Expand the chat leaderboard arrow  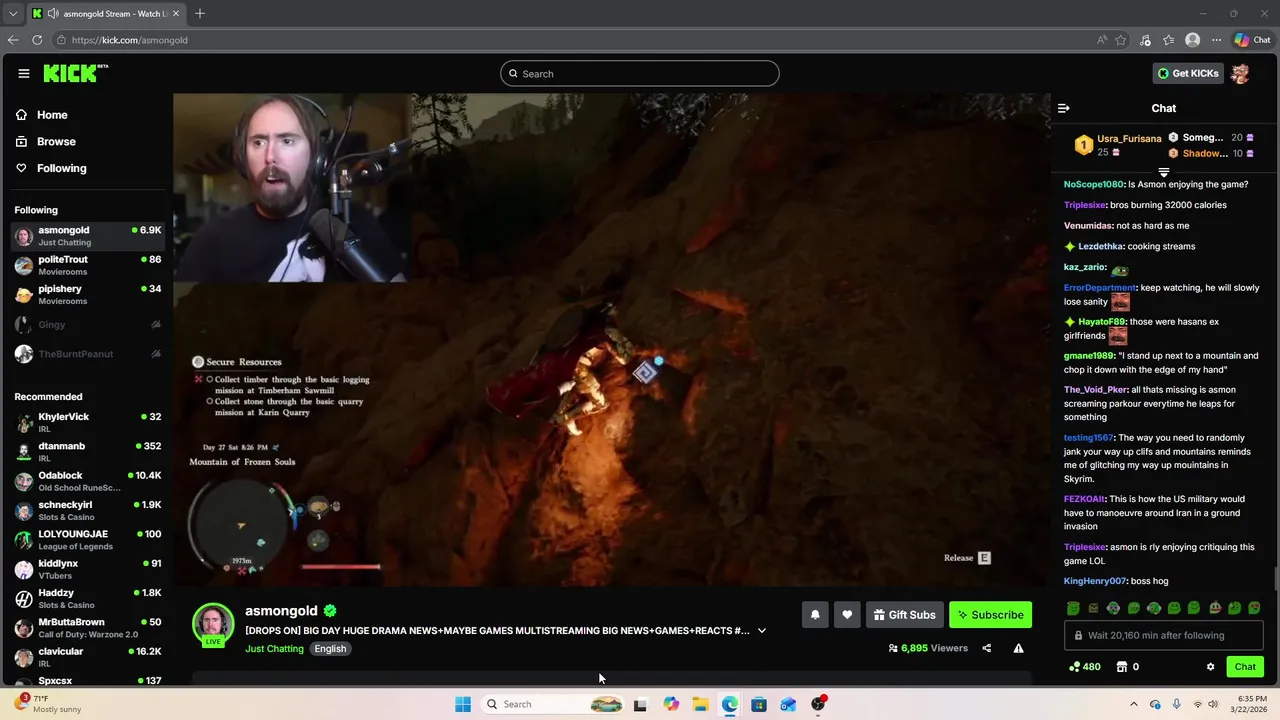(1164, 173)
